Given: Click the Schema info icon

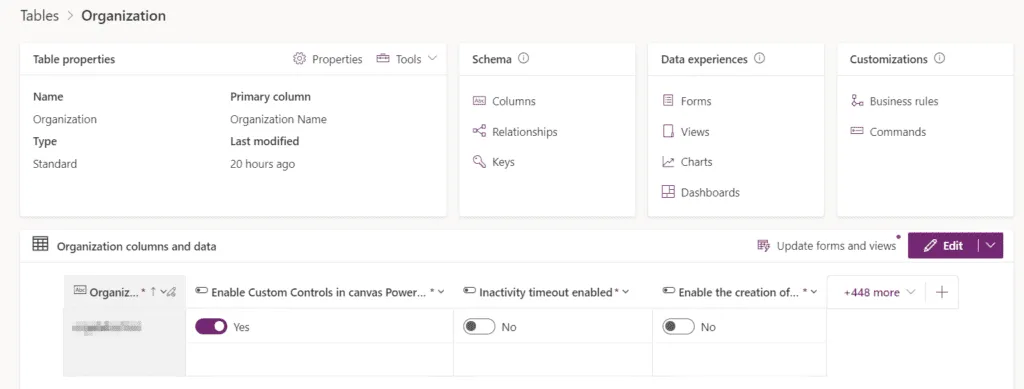Looking at the screenshot, I should pos(523,59).
